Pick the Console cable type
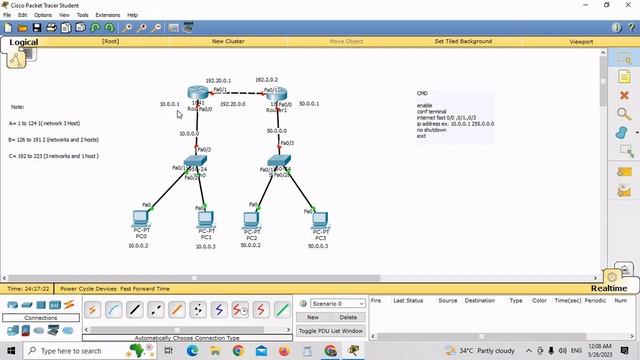 pyautogui.click(x=113, y=310)
